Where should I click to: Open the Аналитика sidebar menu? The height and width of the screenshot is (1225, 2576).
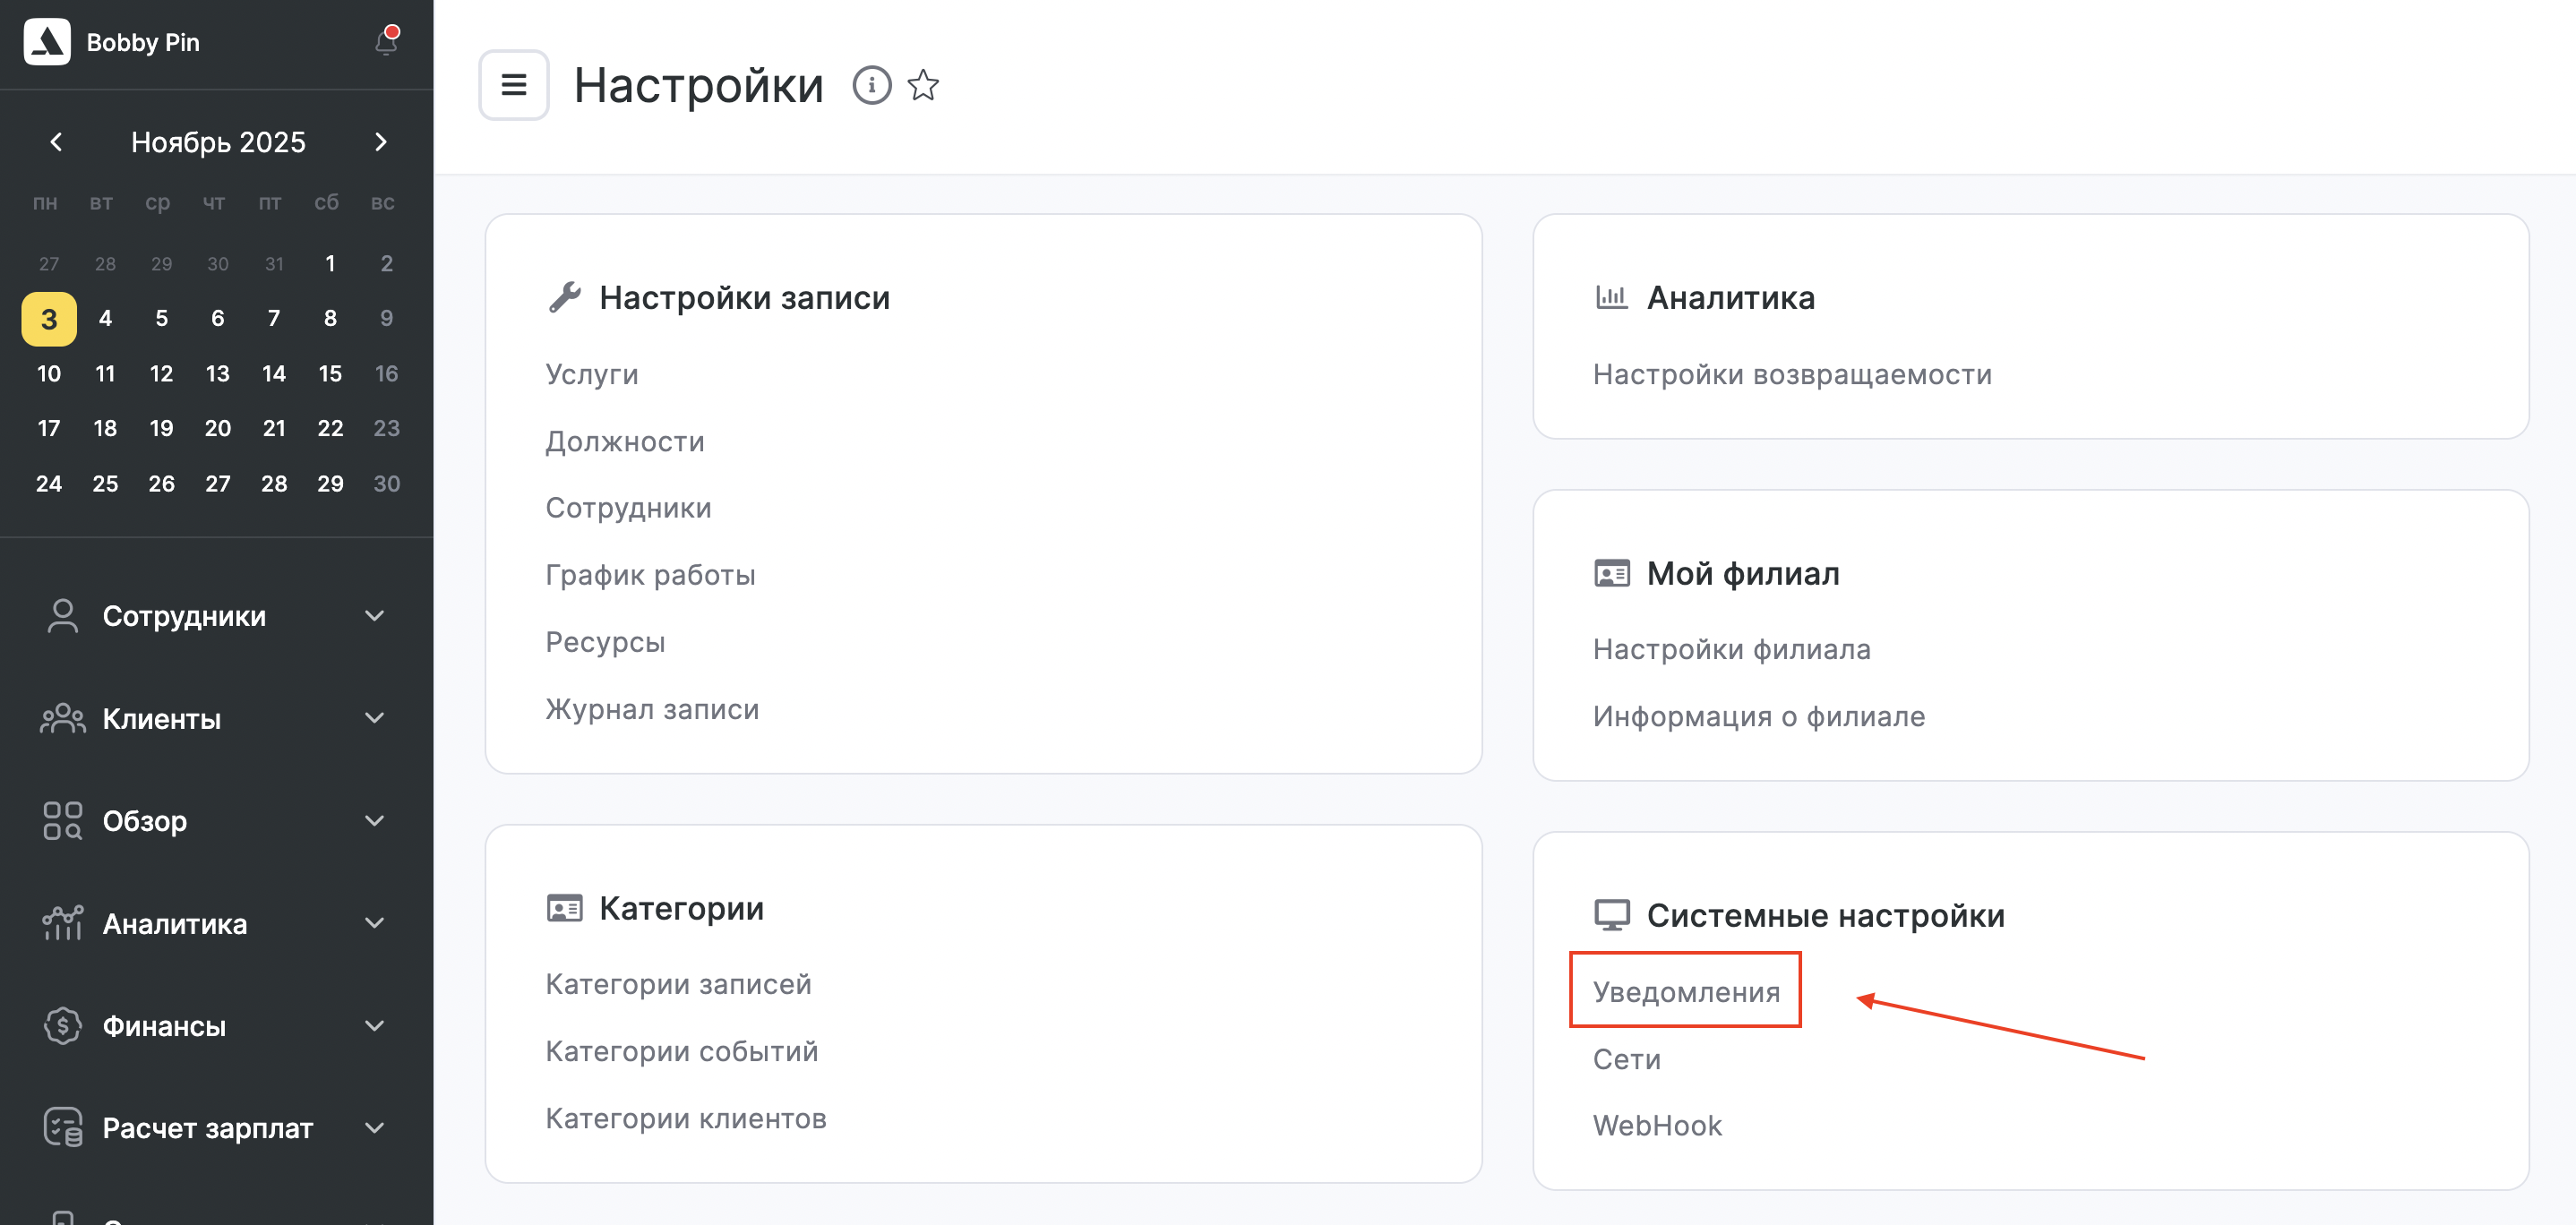click(x=174, y=923)
